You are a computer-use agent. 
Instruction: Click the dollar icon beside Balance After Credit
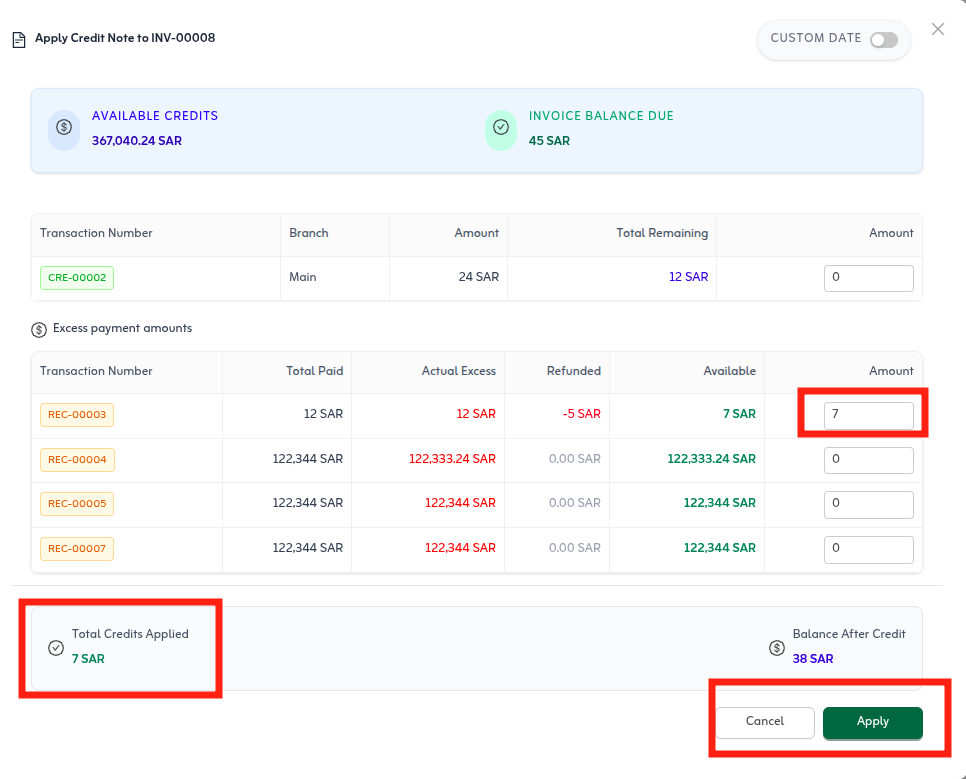pyautogui.click(x=777, y=648)
